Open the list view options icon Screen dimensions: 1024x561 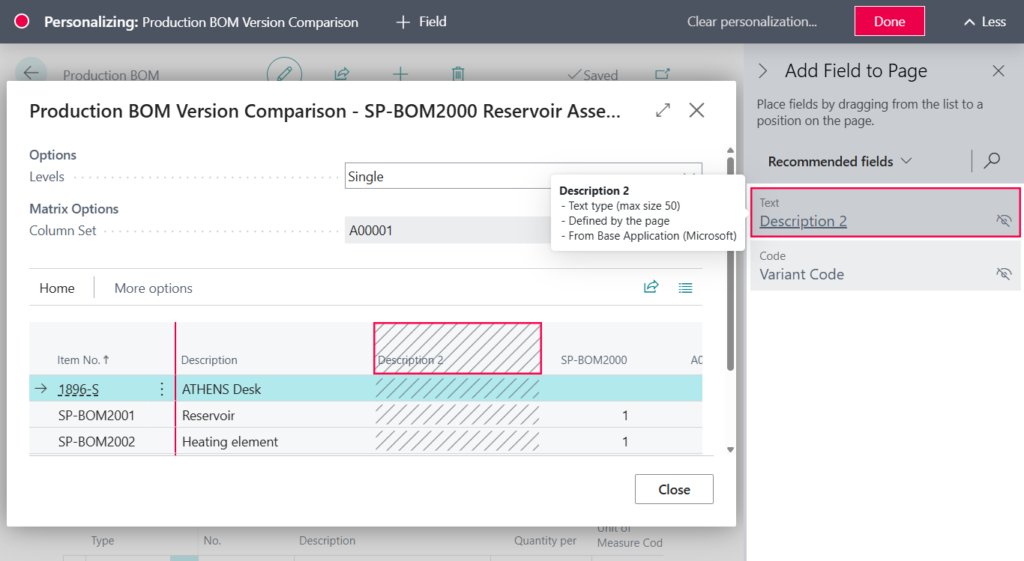[x=685, y=288]
